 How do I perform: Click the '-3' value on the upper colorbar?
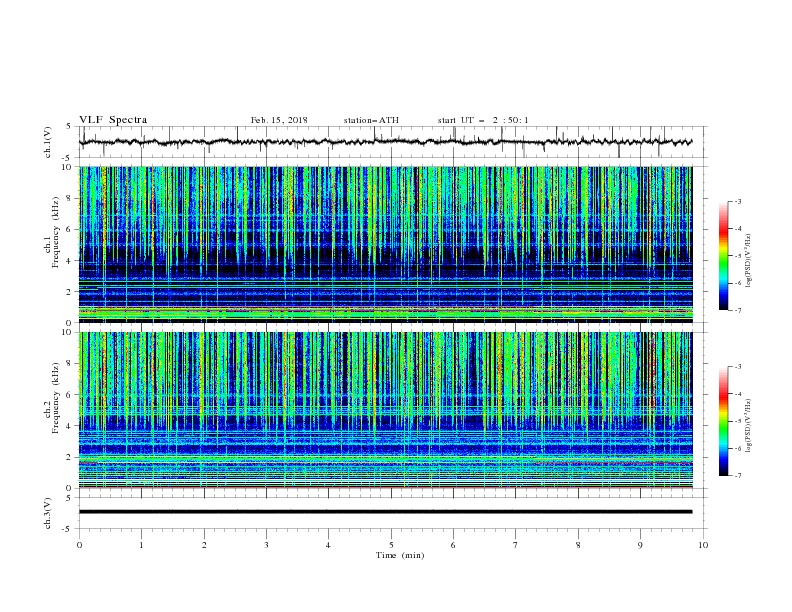tap(737, 201)
